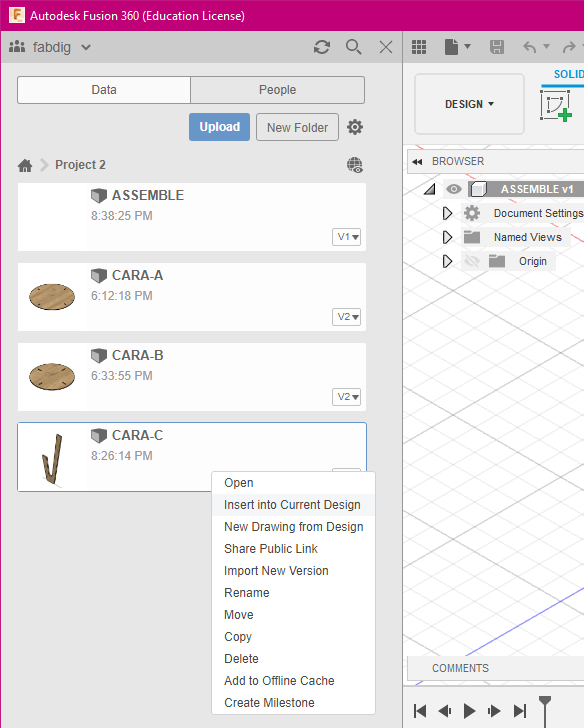This screenshot has width=584, height=728.
Task: Expand Named Views in the browser
Action: [x=447, y=237]
